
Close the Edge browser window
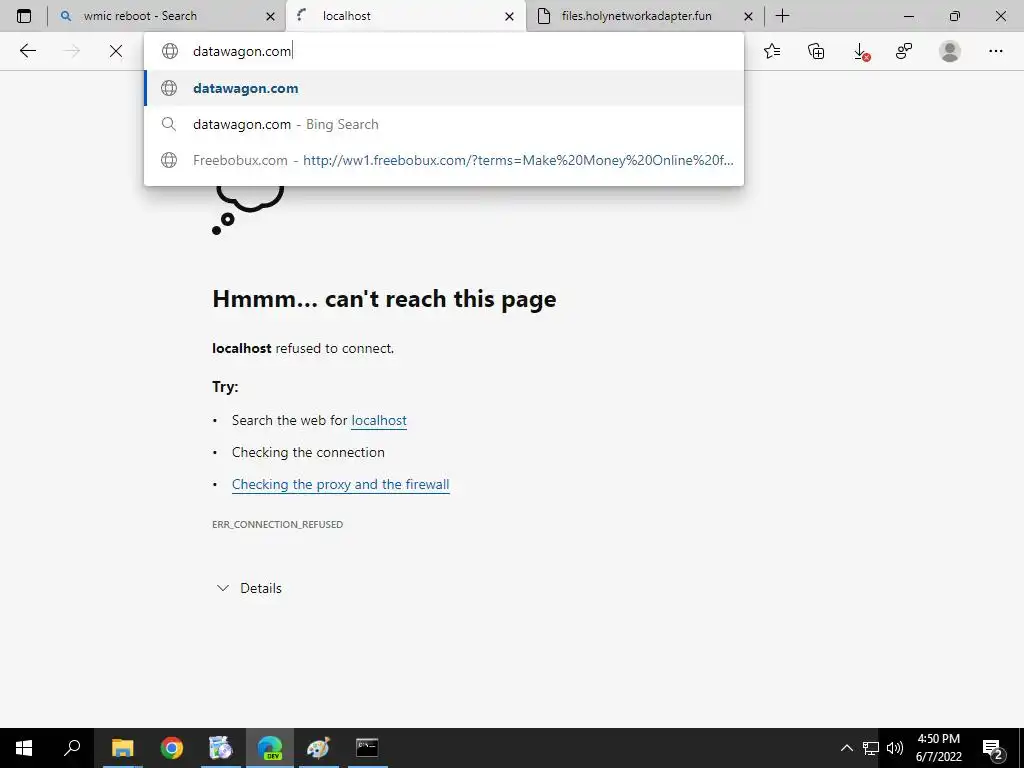(x=1000, y=16)
